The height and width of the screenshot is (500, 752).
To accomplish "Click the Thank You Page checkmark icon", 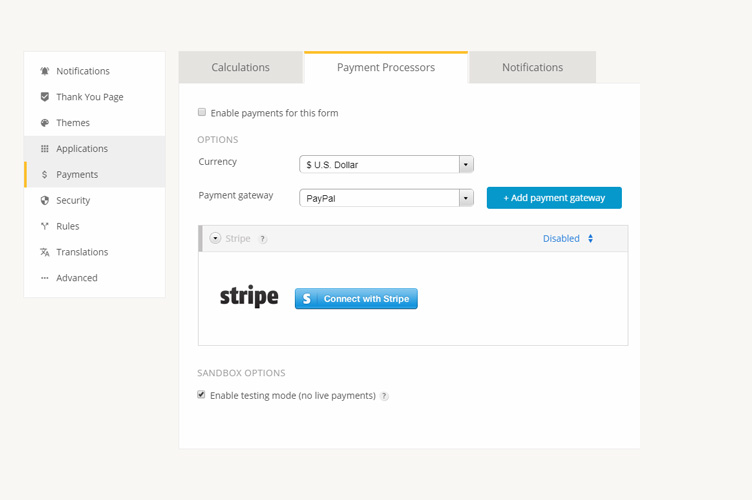I will 45,97.
